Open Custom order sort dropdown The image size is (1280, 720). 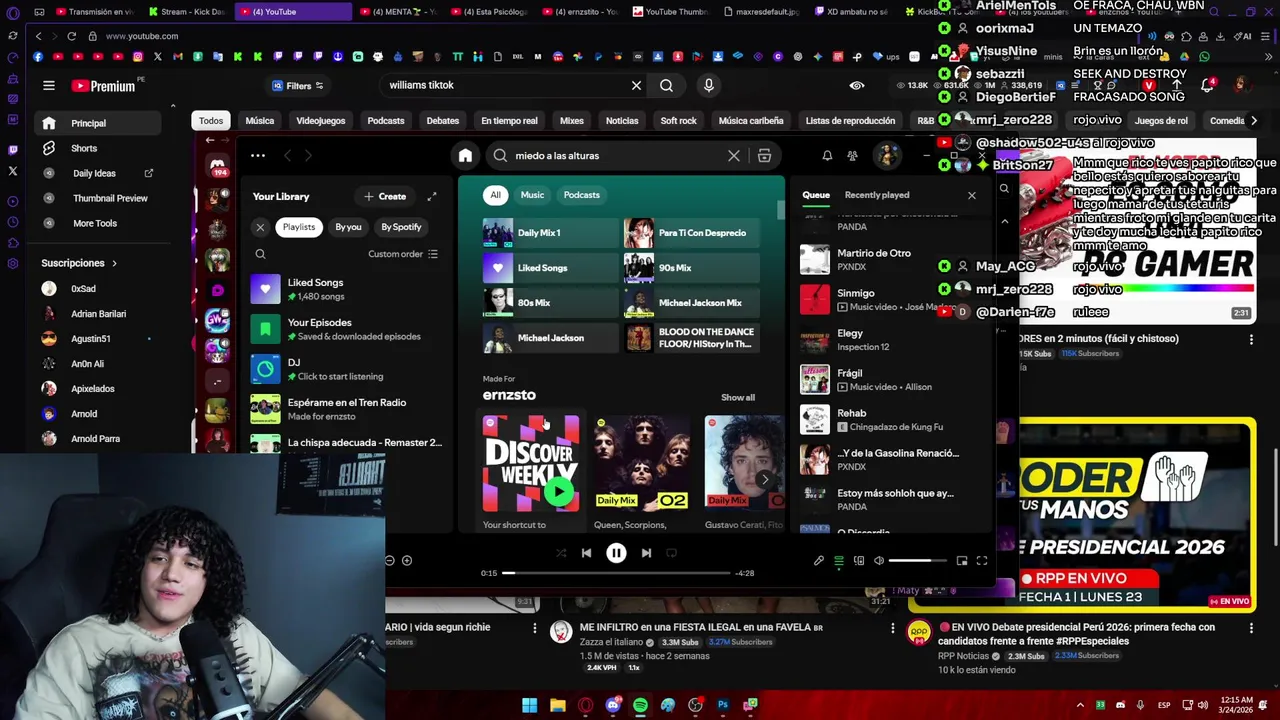(x=403, y=254)
